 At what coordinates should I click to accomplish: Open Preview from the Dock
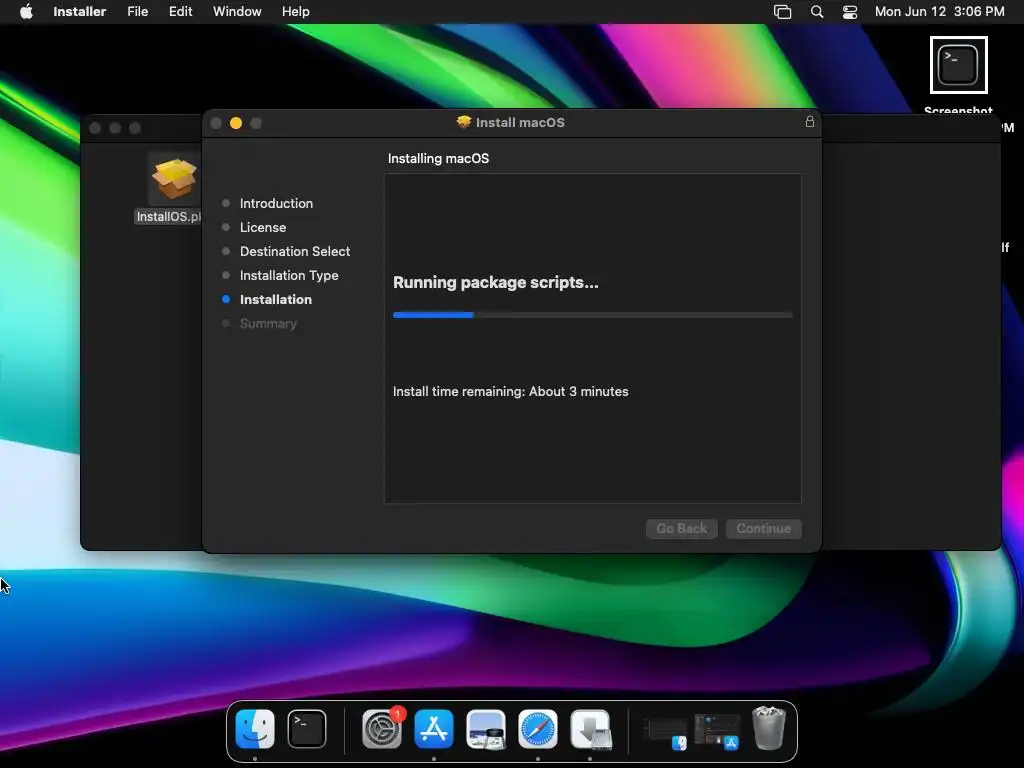(486, 729)
